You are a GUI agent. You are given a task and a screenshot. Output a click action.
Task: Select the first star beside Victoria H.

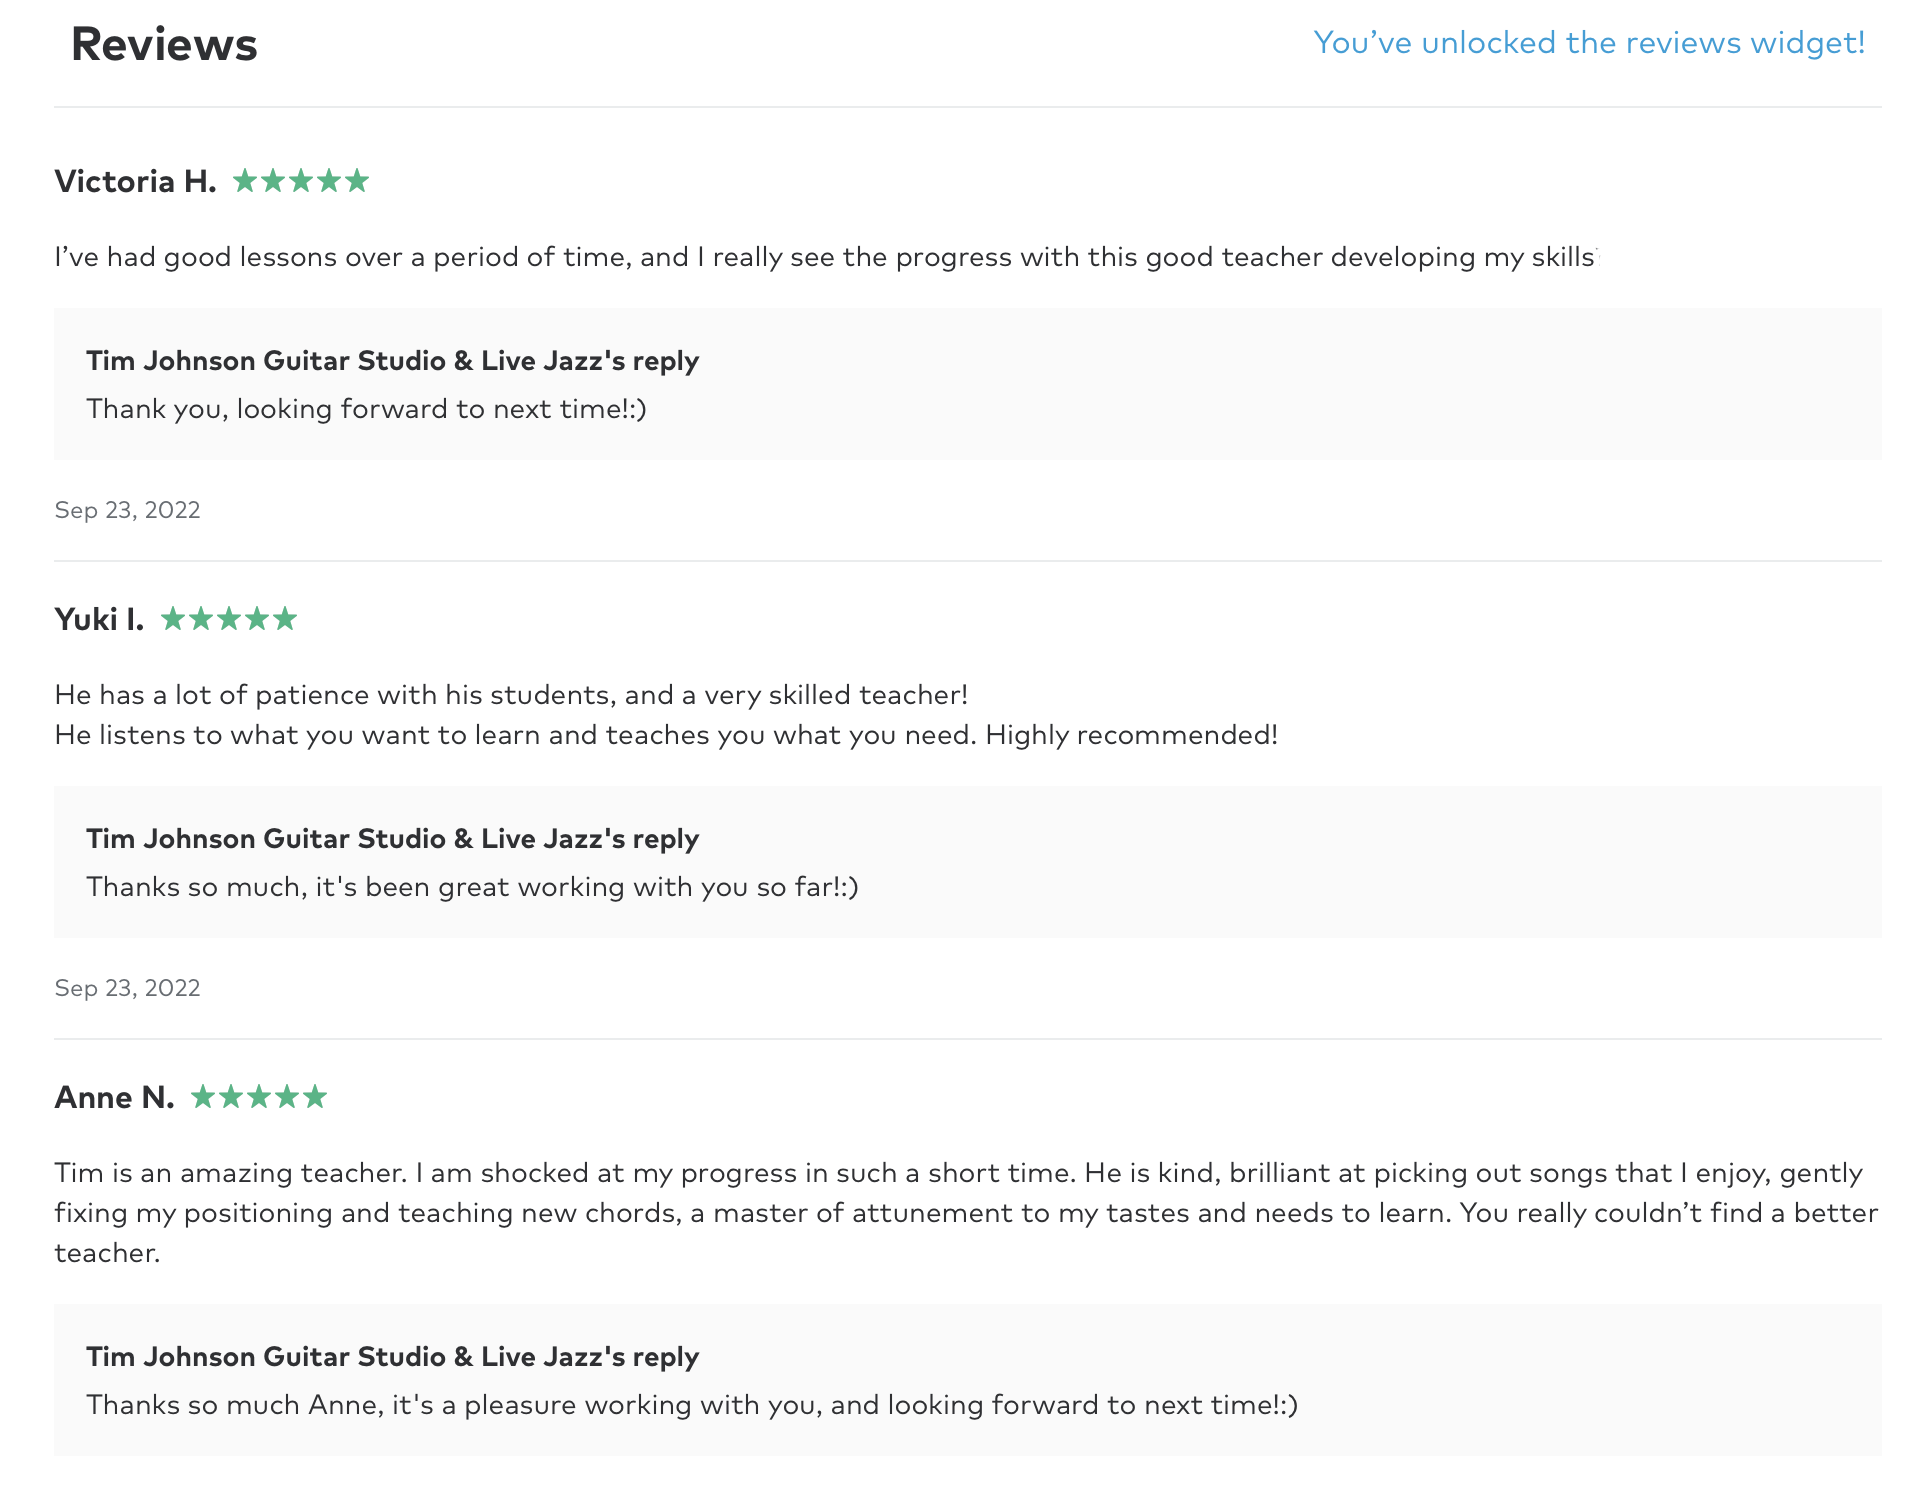click(245, 181)
